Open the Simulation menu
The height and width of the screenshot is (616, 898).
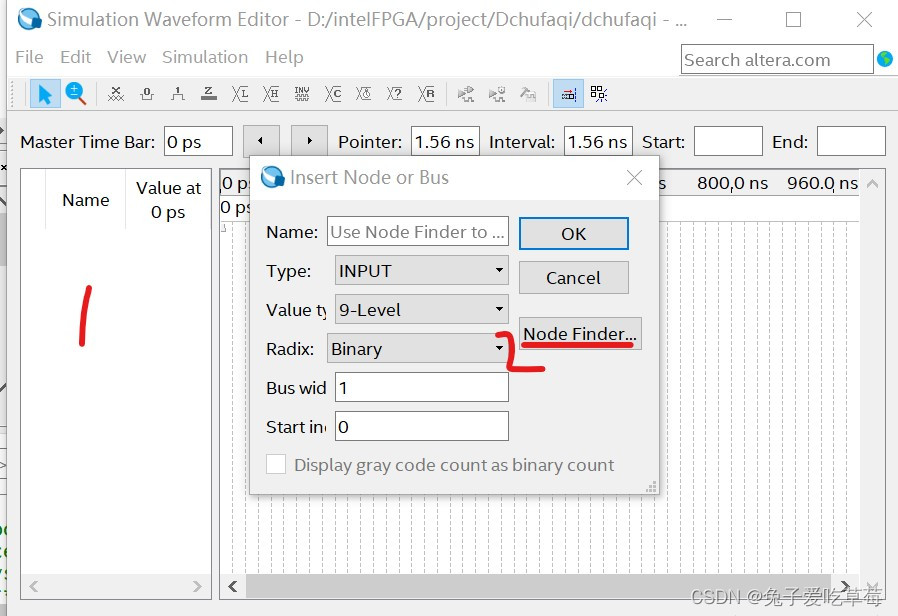tap(205, 57)
